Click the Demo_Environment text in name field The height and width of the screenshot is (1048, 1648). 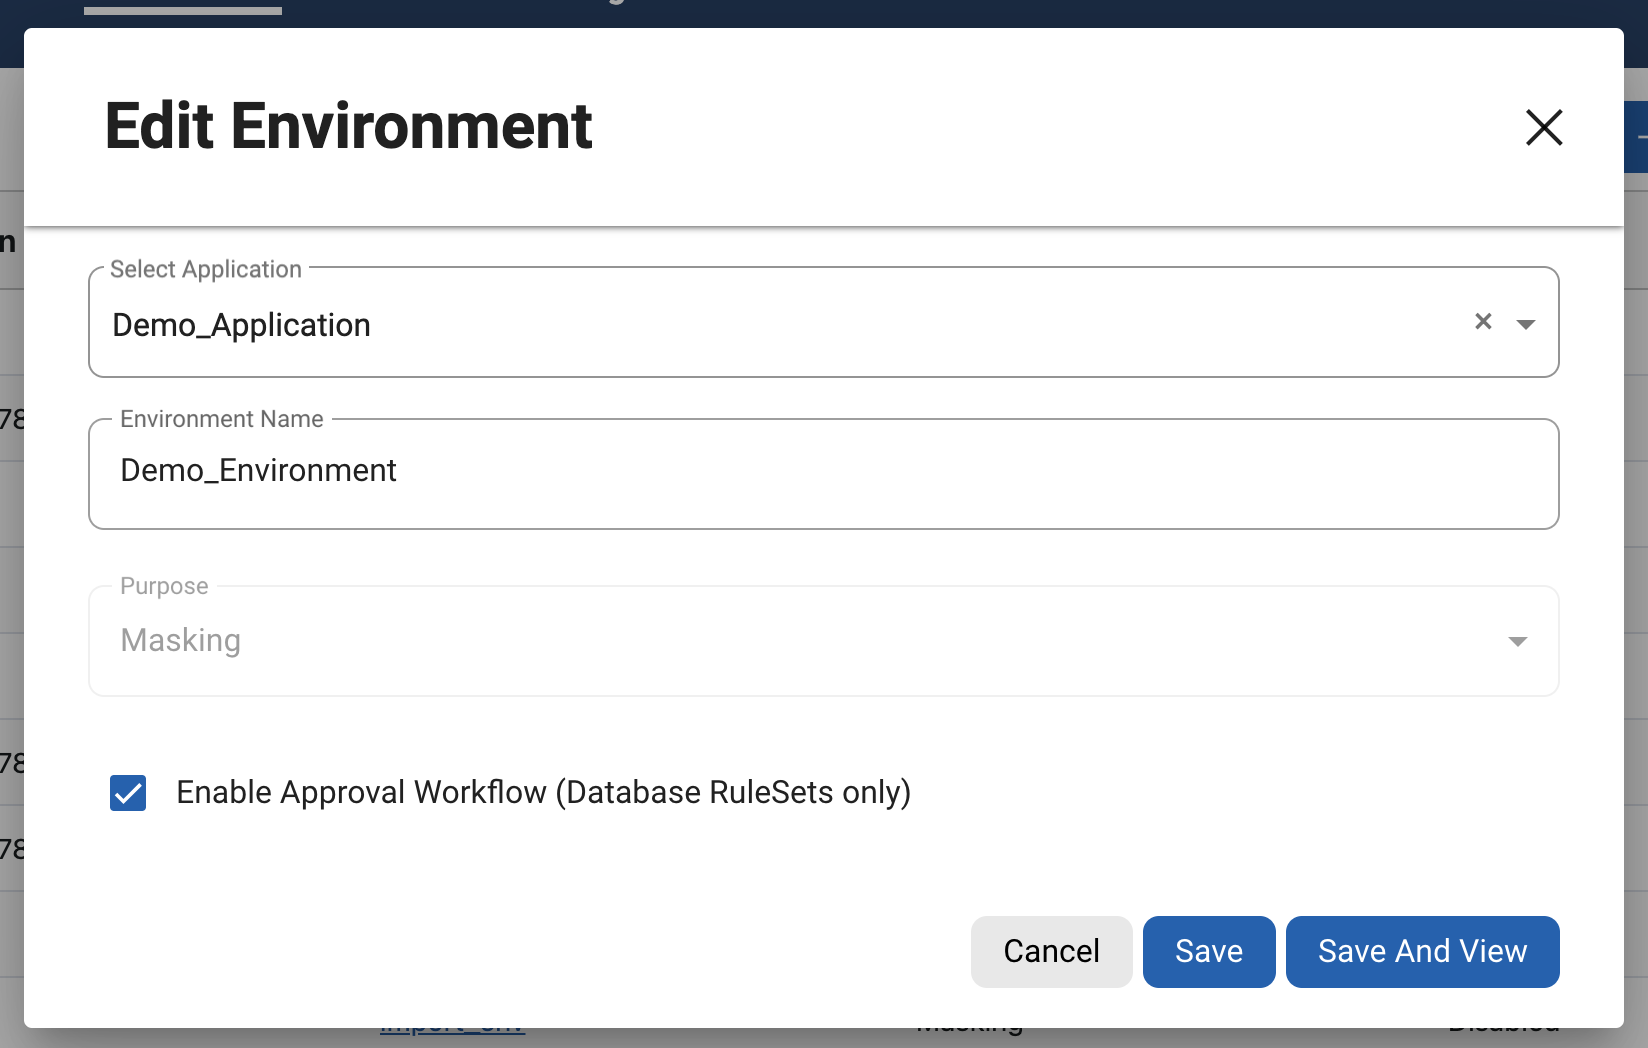click(258, 470)
